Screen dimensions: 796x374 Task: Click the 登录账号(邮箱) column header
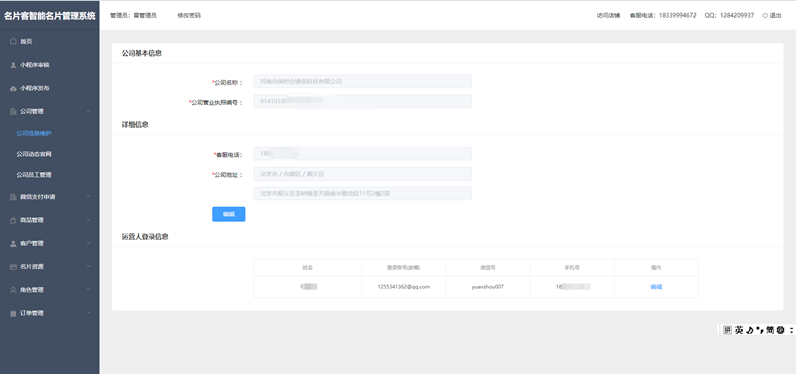pyautogui.click(x=403, y=267)
